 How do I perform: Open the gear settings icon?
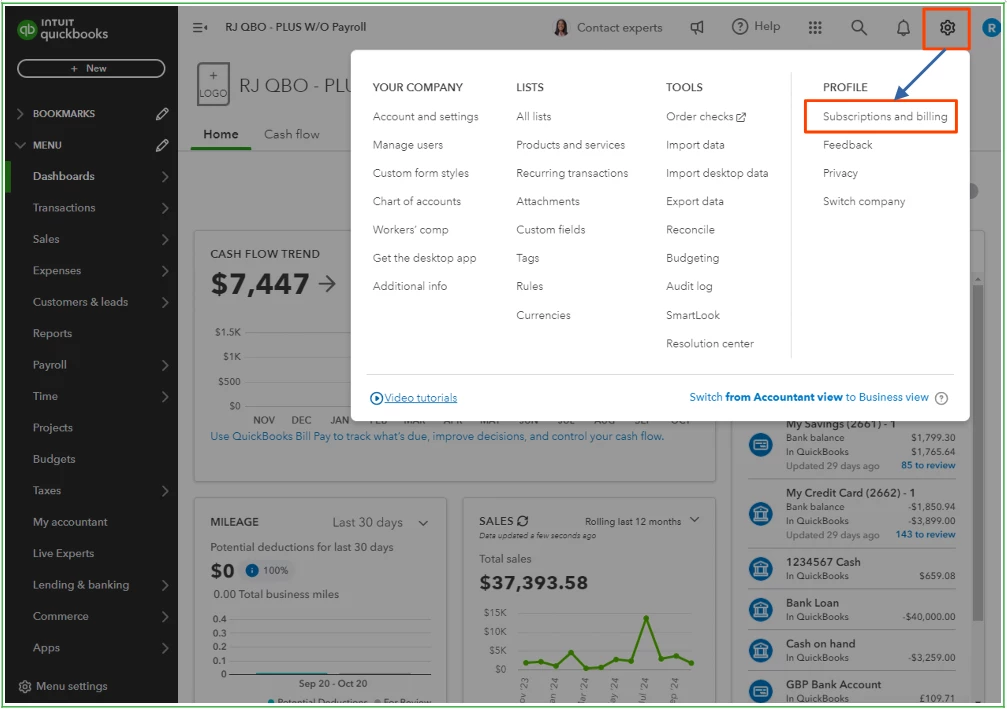[x=947, y=28]
